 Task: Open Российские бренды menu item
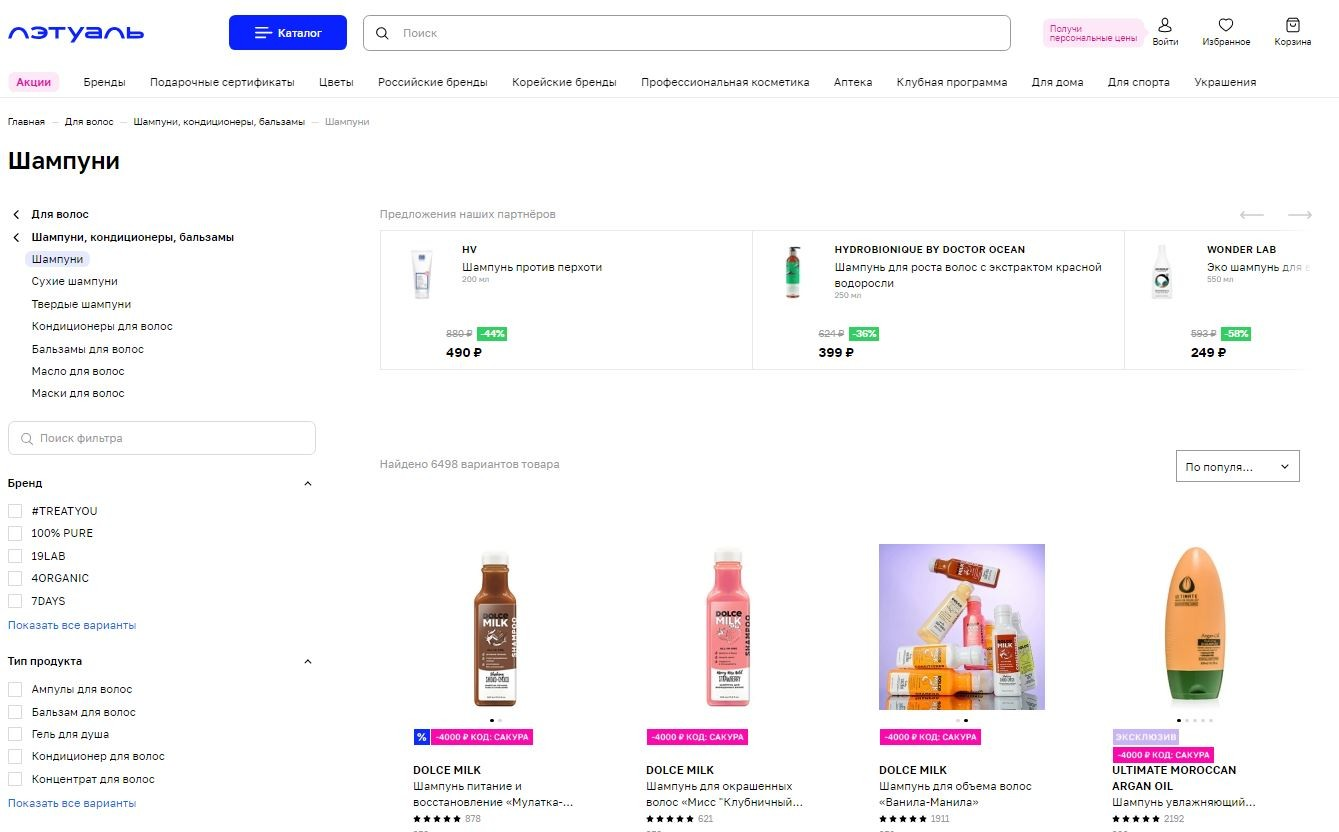coord(433,82)
